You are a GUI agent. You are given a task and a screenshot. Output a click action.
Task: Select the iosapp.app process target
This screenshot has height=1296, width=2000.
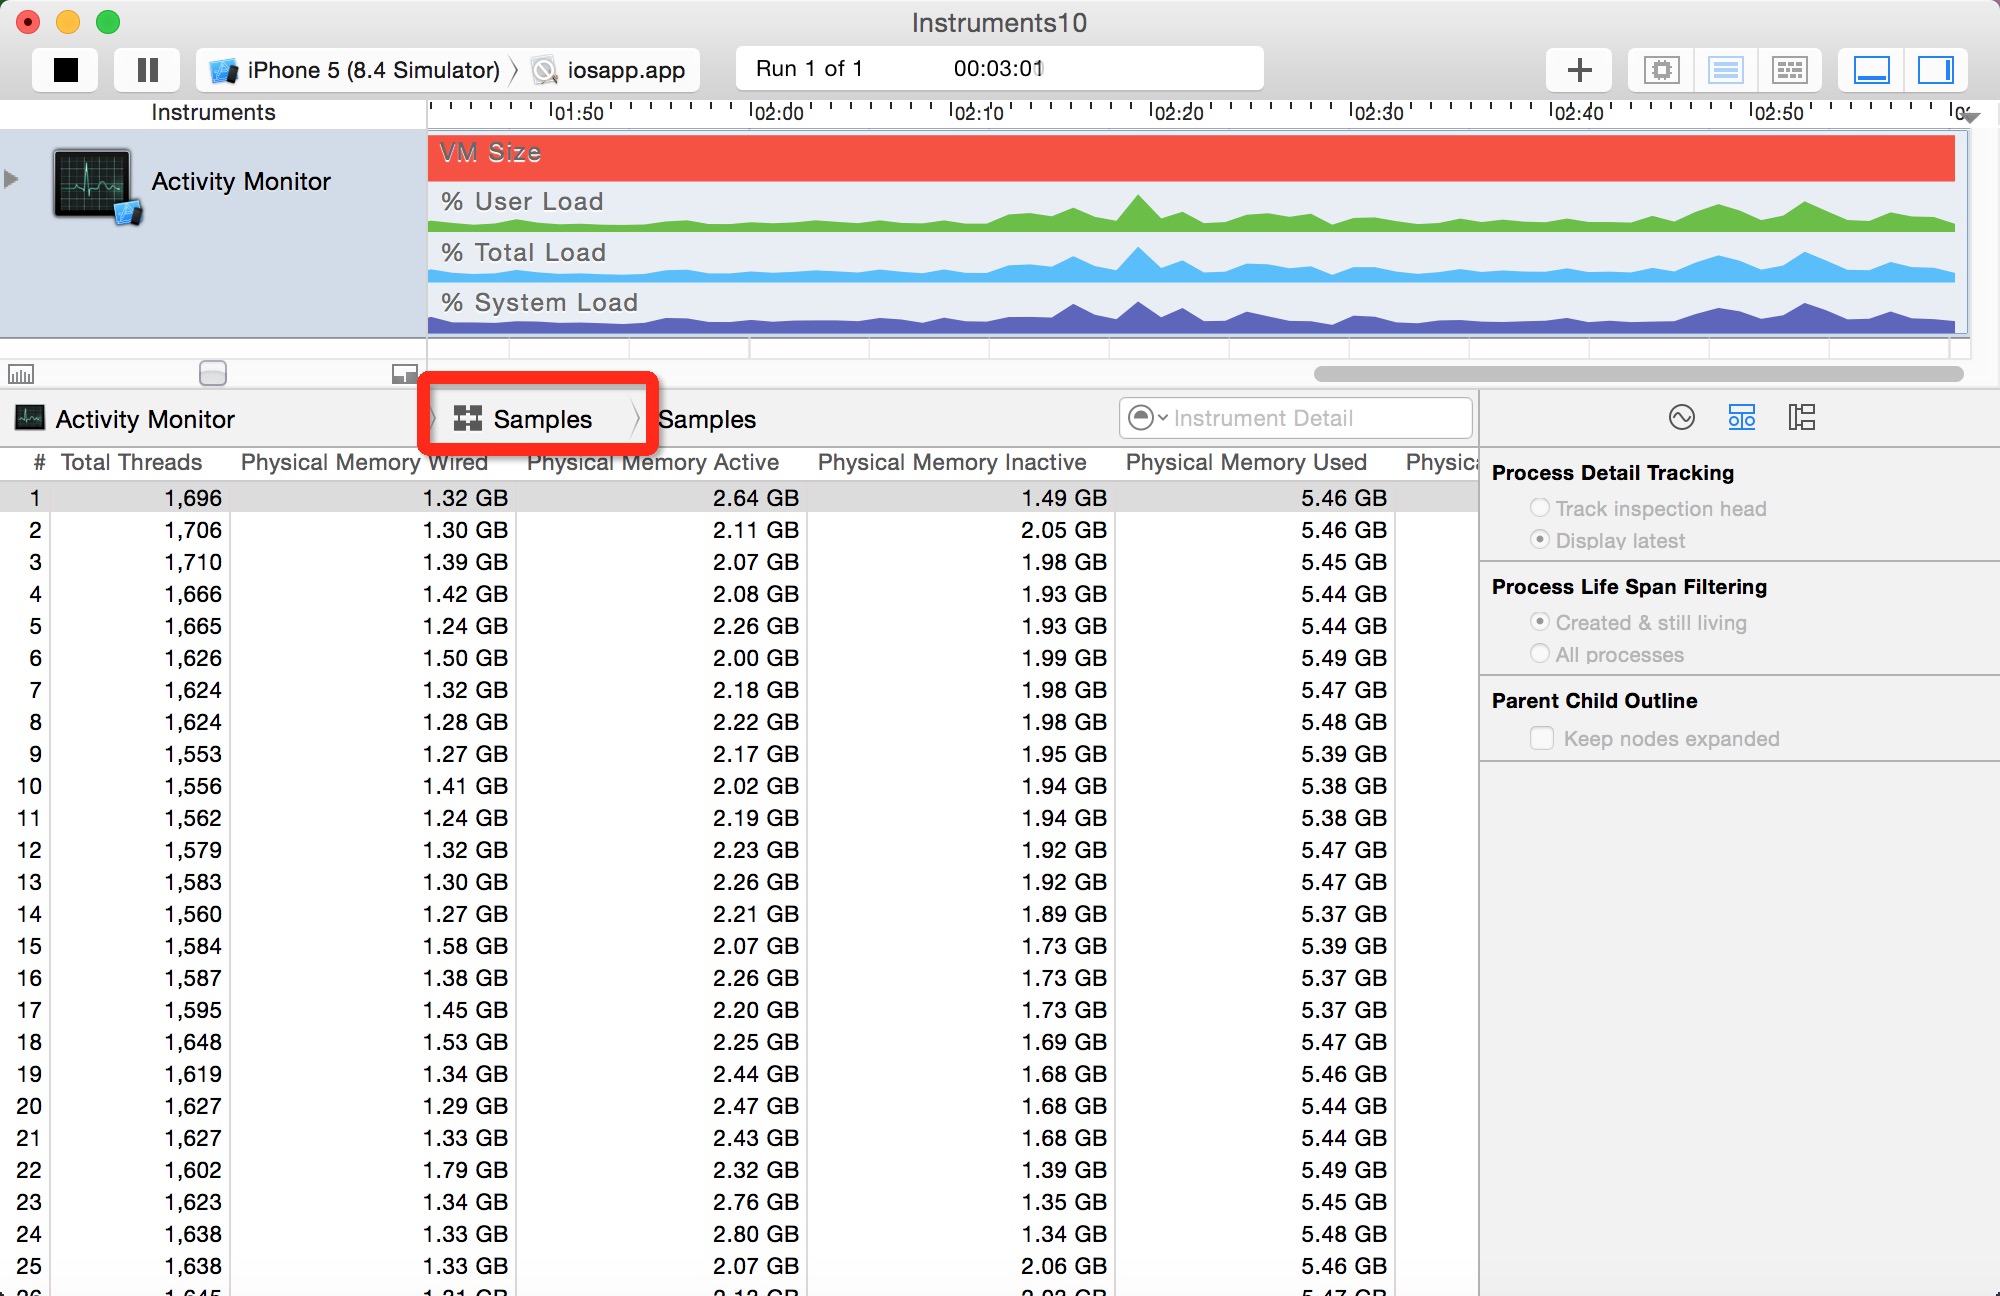(610, 70)
